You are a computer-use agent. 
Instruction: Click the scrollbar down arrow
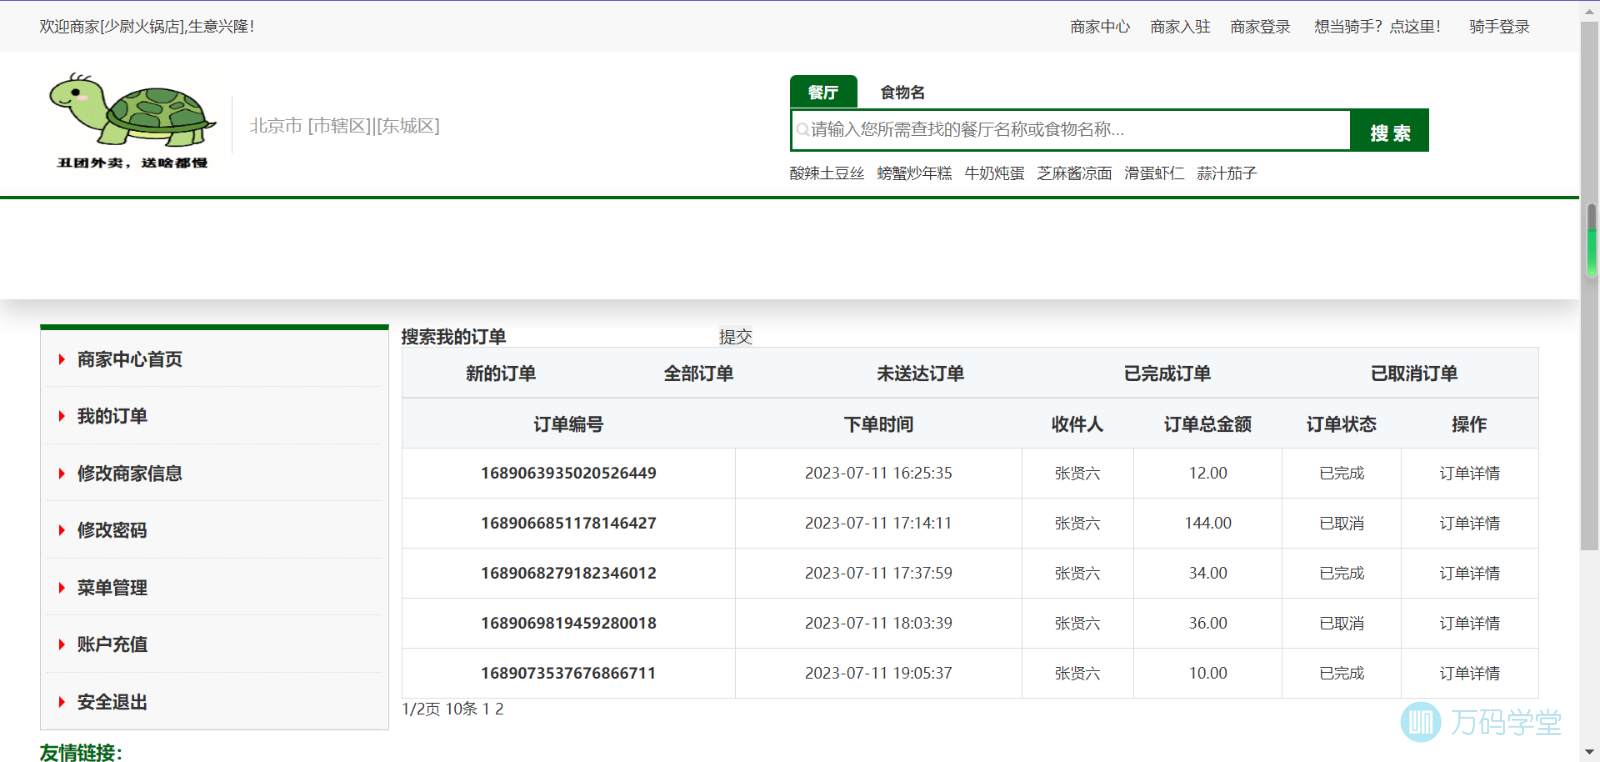point(1590,751)
